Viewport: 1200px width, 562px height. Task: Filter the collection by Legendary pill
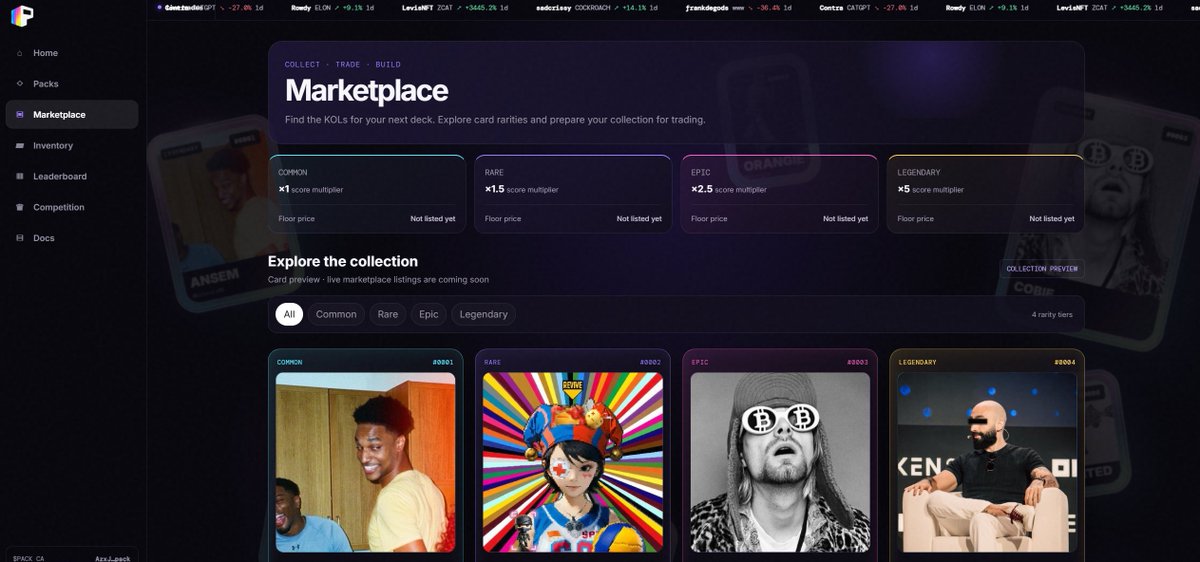click(484, 314)
